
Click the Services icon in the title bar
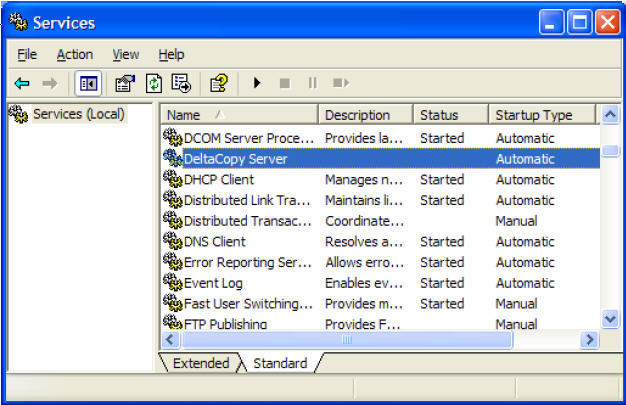[18, 22]
